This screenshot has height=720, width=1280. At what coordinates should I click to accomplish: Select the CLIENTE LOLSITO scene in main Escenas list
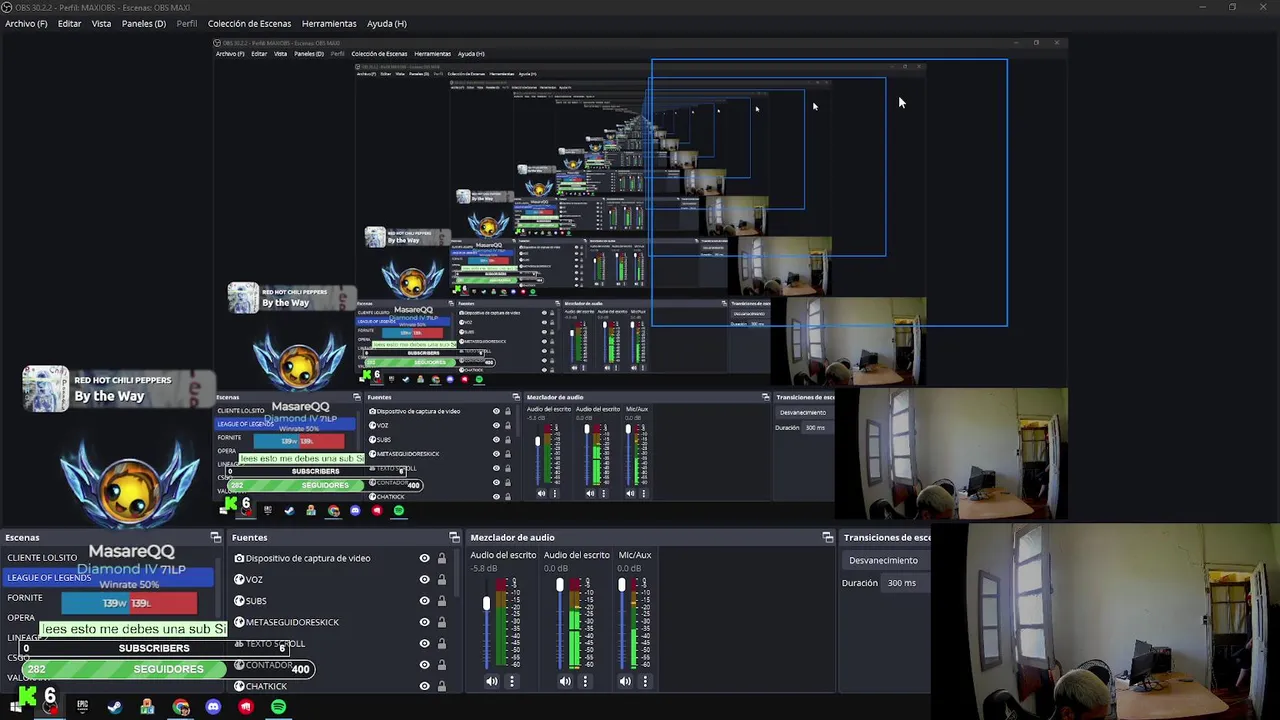coord(42,557)
